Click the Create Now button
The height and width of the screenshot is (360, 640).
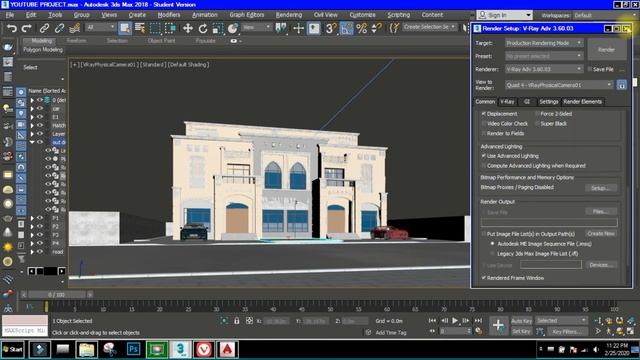[x=601, y=233]
